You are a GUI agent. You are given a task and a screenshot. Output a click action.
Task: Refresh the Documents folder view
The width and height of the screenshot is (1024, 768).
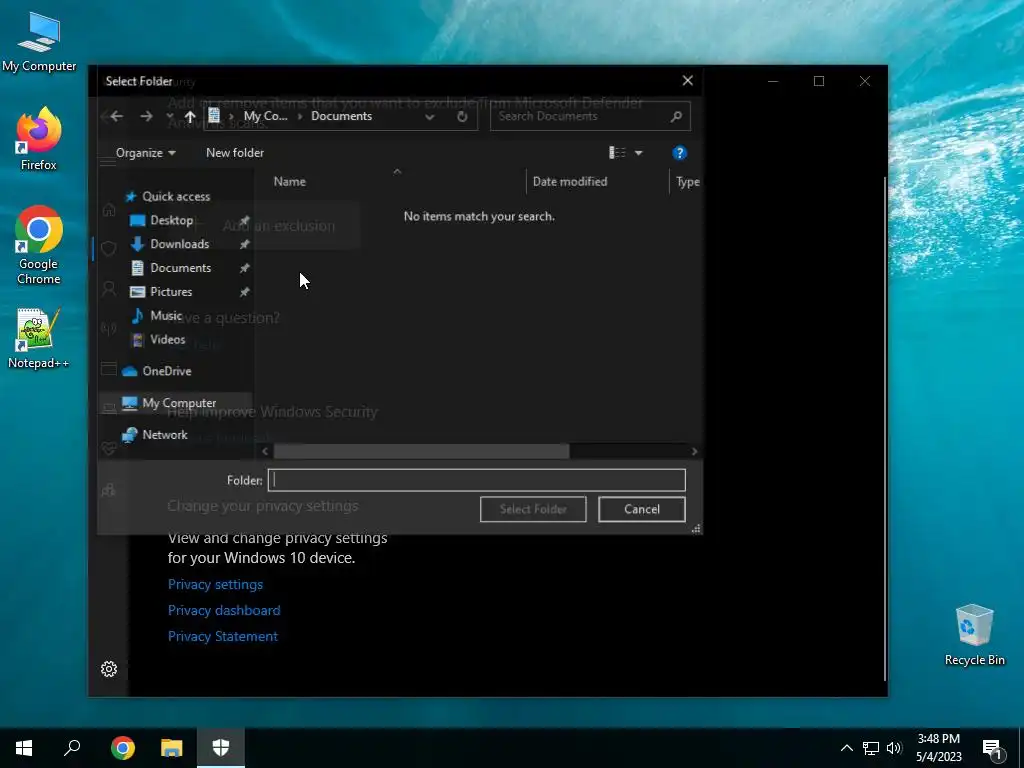(462, 117)
